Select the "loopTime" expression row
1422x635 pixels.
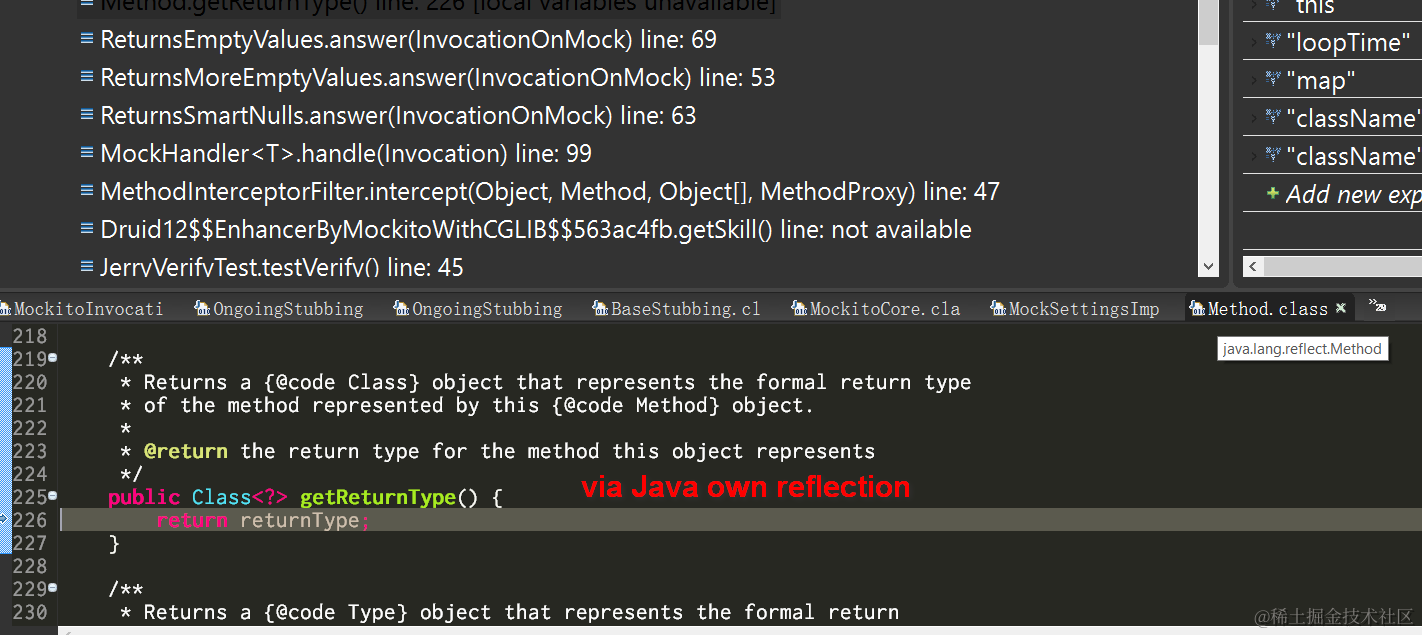1332,43
